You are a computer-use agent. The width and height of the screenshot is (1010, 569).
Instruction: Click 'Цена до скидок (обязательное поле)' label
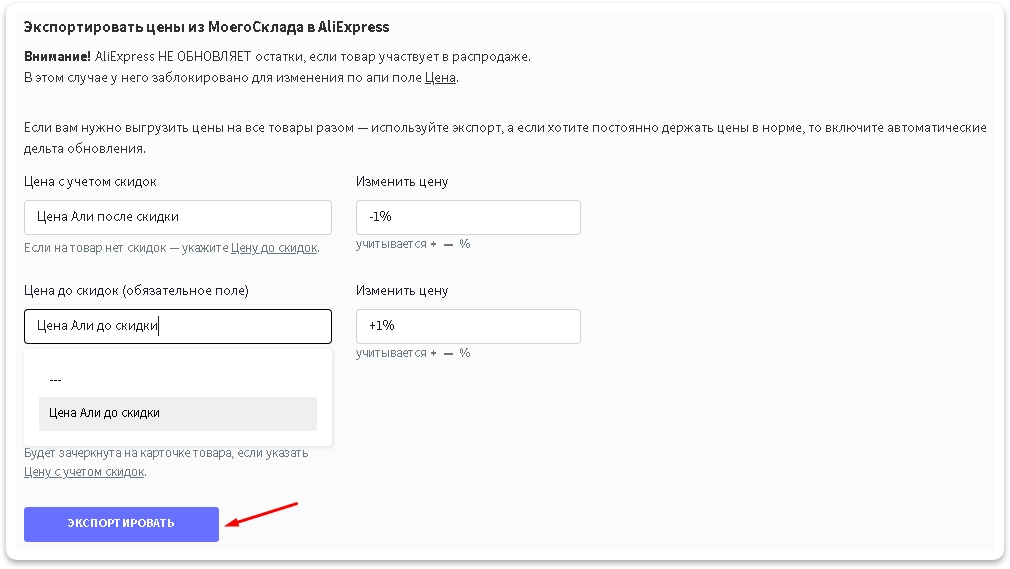(x=136, y=291)
